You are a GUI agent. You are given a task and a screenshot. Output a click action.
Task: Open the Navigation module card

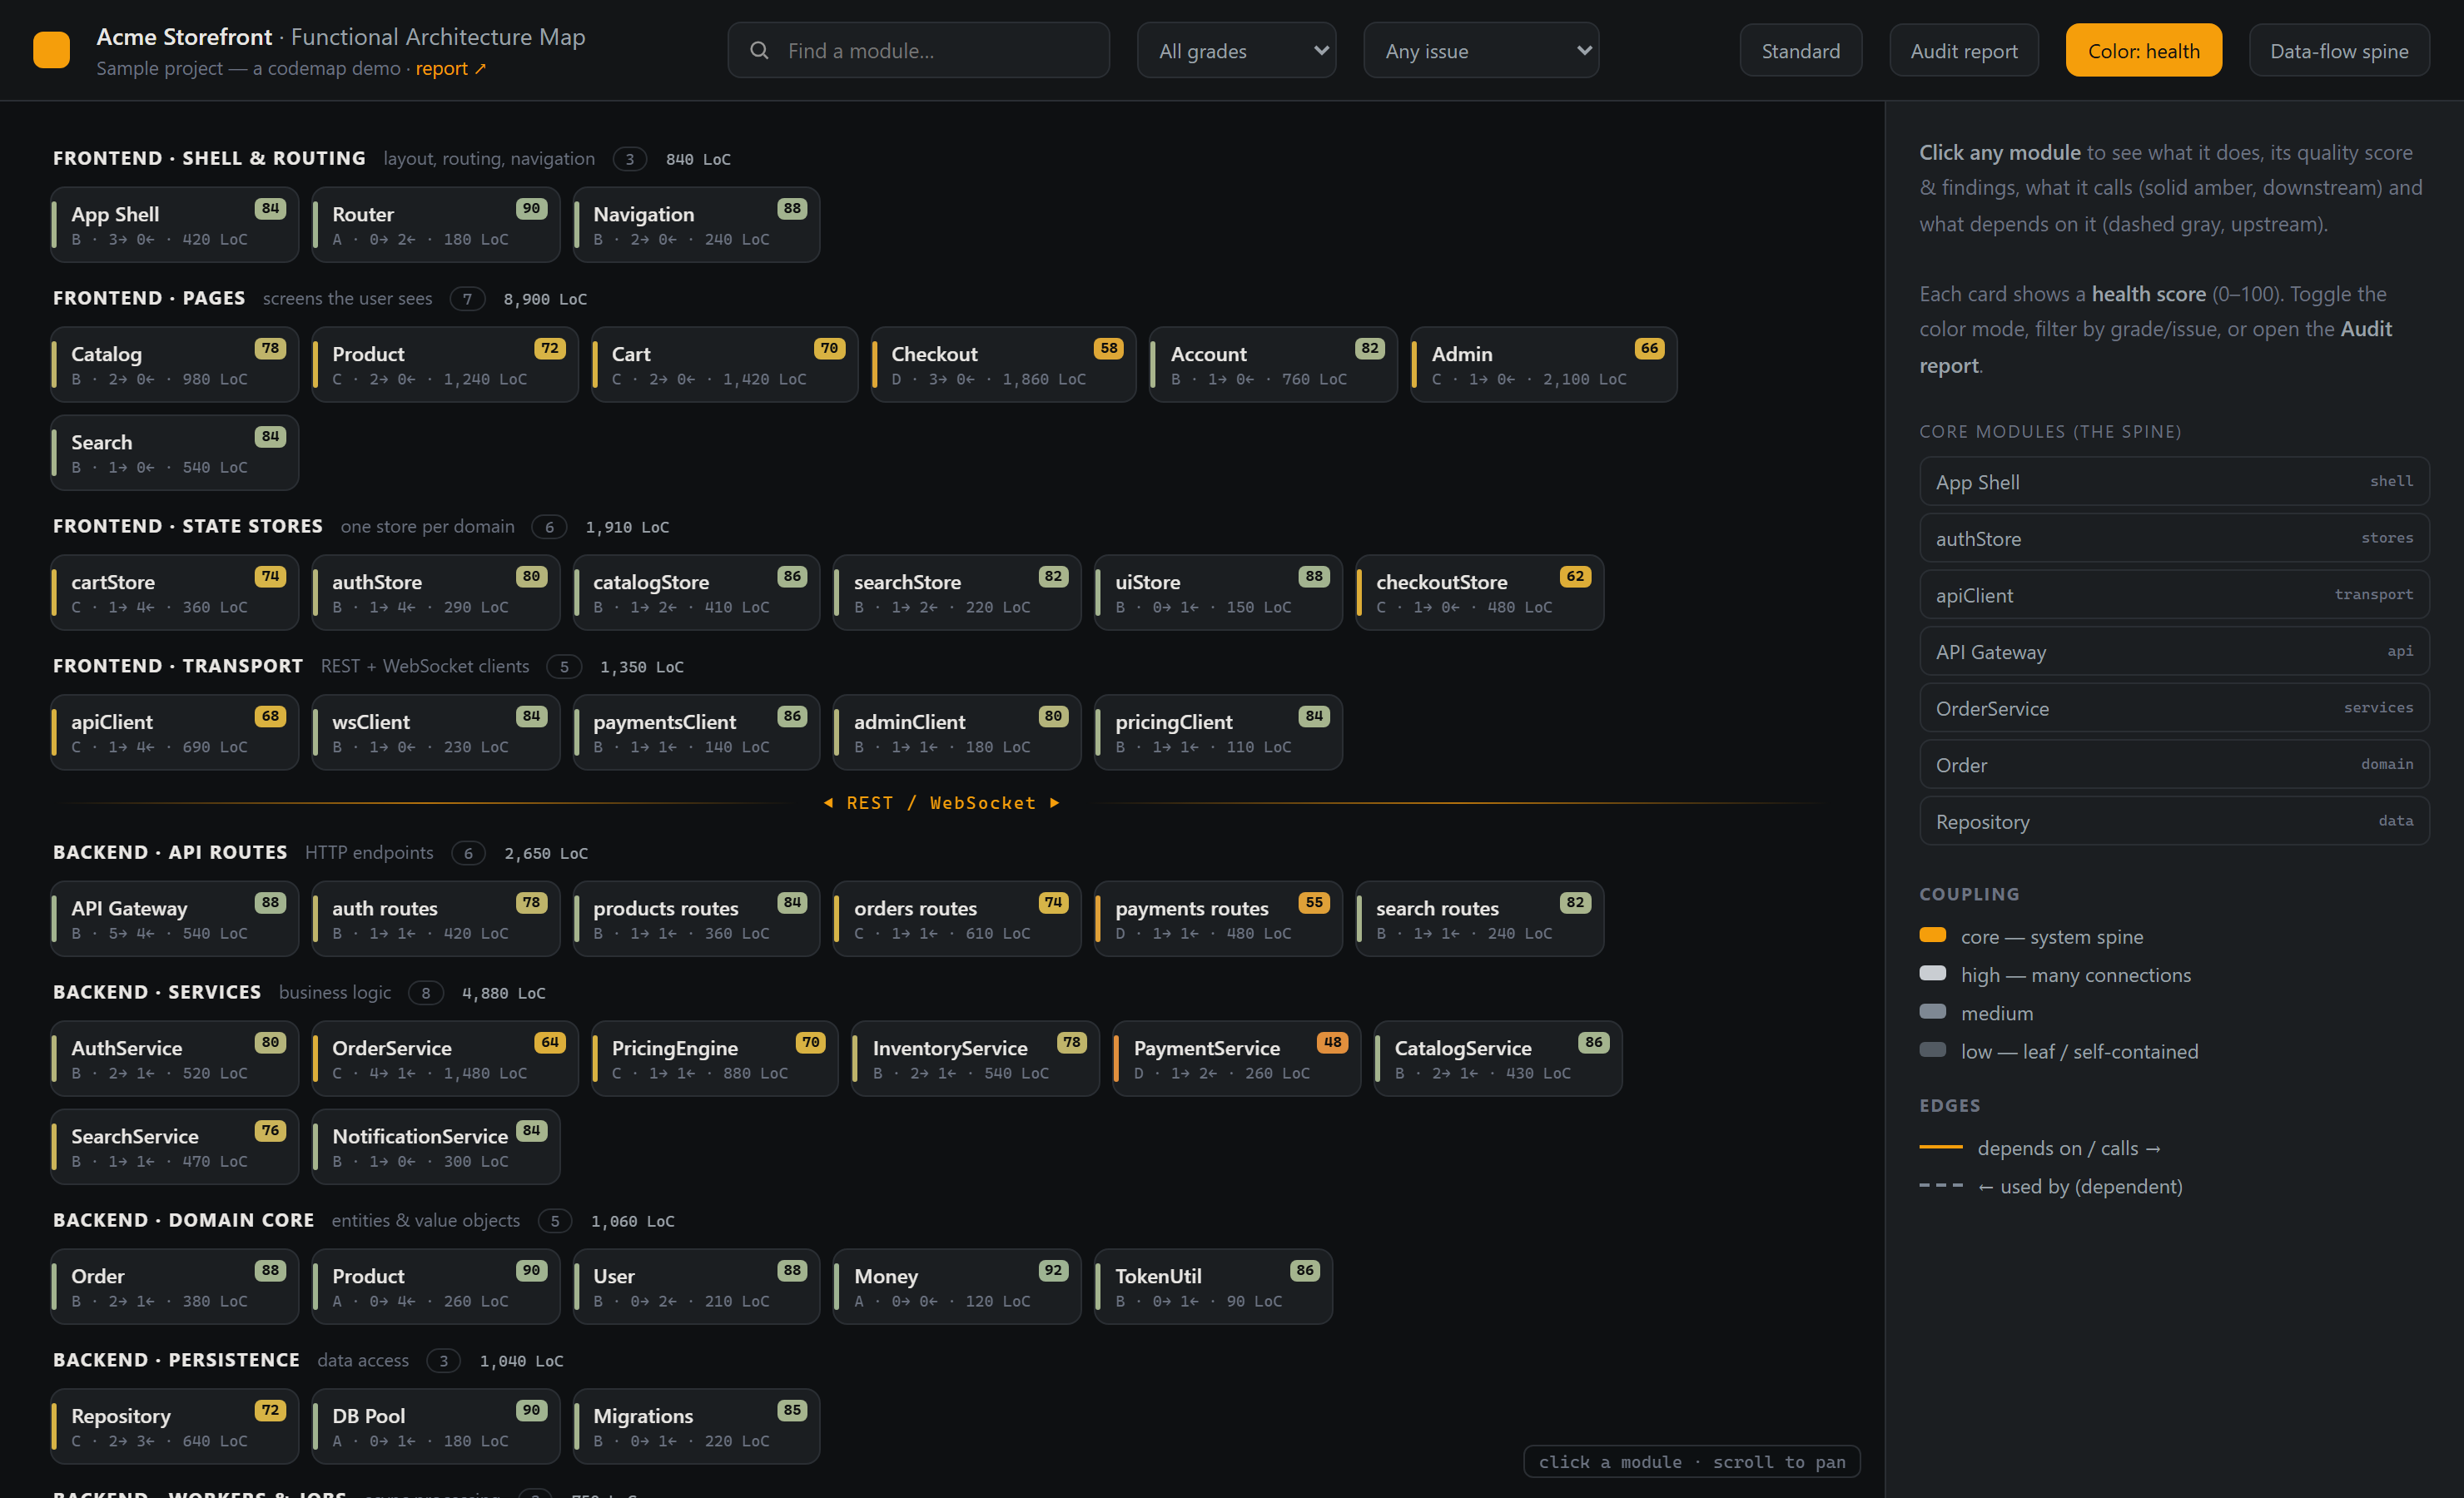tap(697, 225)
